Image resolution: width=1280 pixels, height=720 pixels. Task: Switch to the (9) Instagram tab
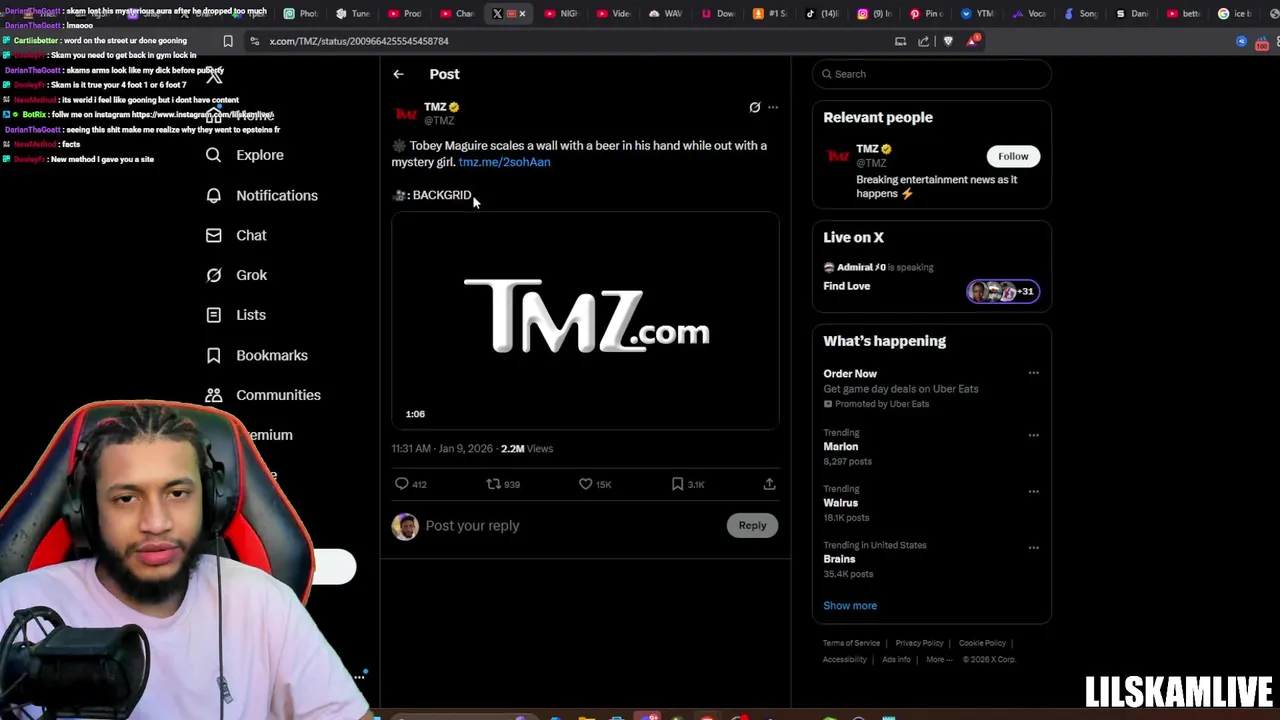[x=874, y=14]
